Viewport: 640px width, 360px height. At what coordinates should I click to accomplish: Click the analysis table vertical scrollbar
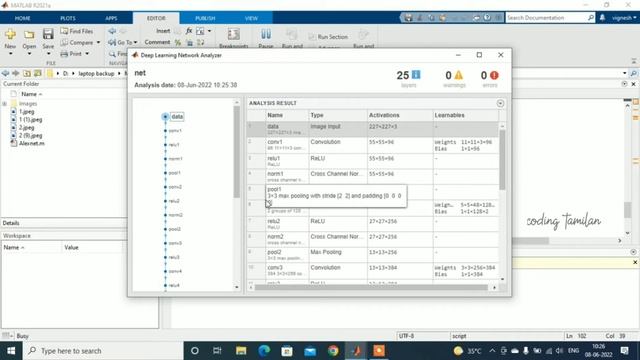(502, 160)
